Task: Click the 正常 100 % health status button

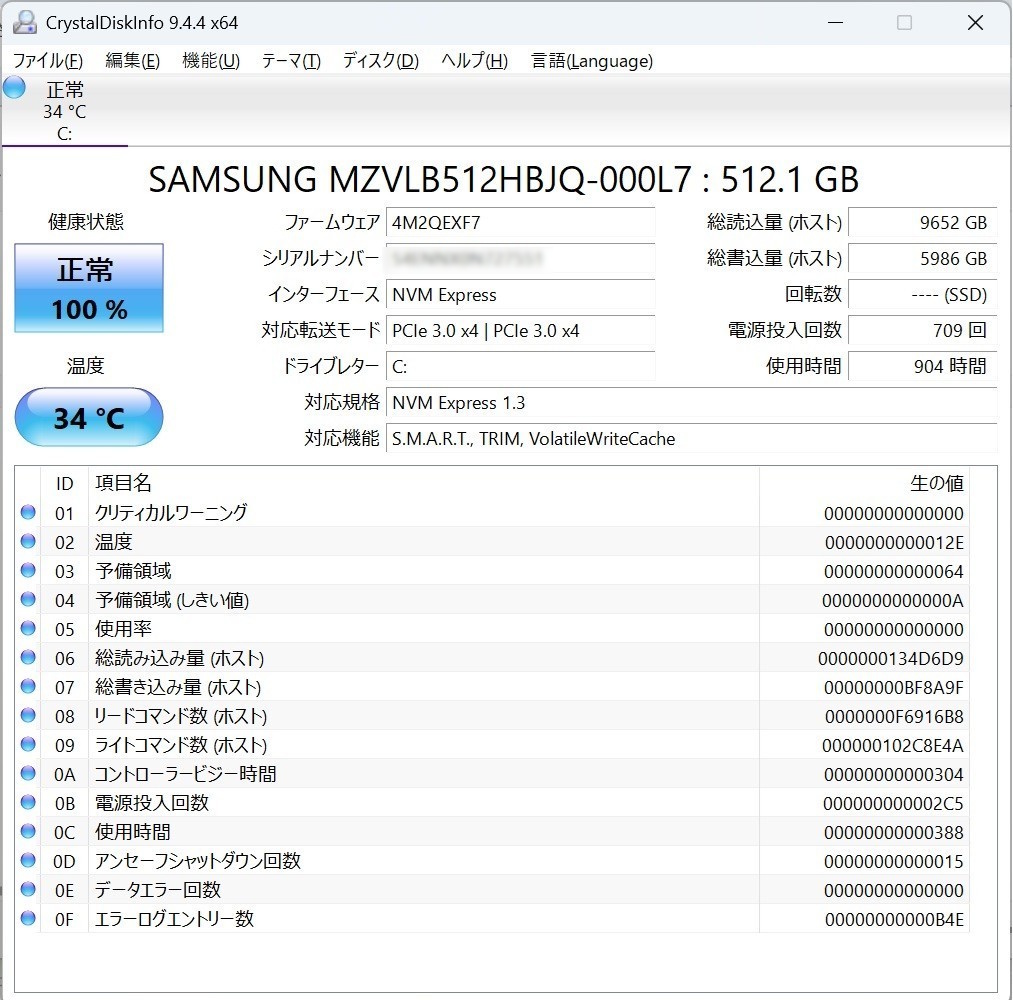Action: point(89,288)
